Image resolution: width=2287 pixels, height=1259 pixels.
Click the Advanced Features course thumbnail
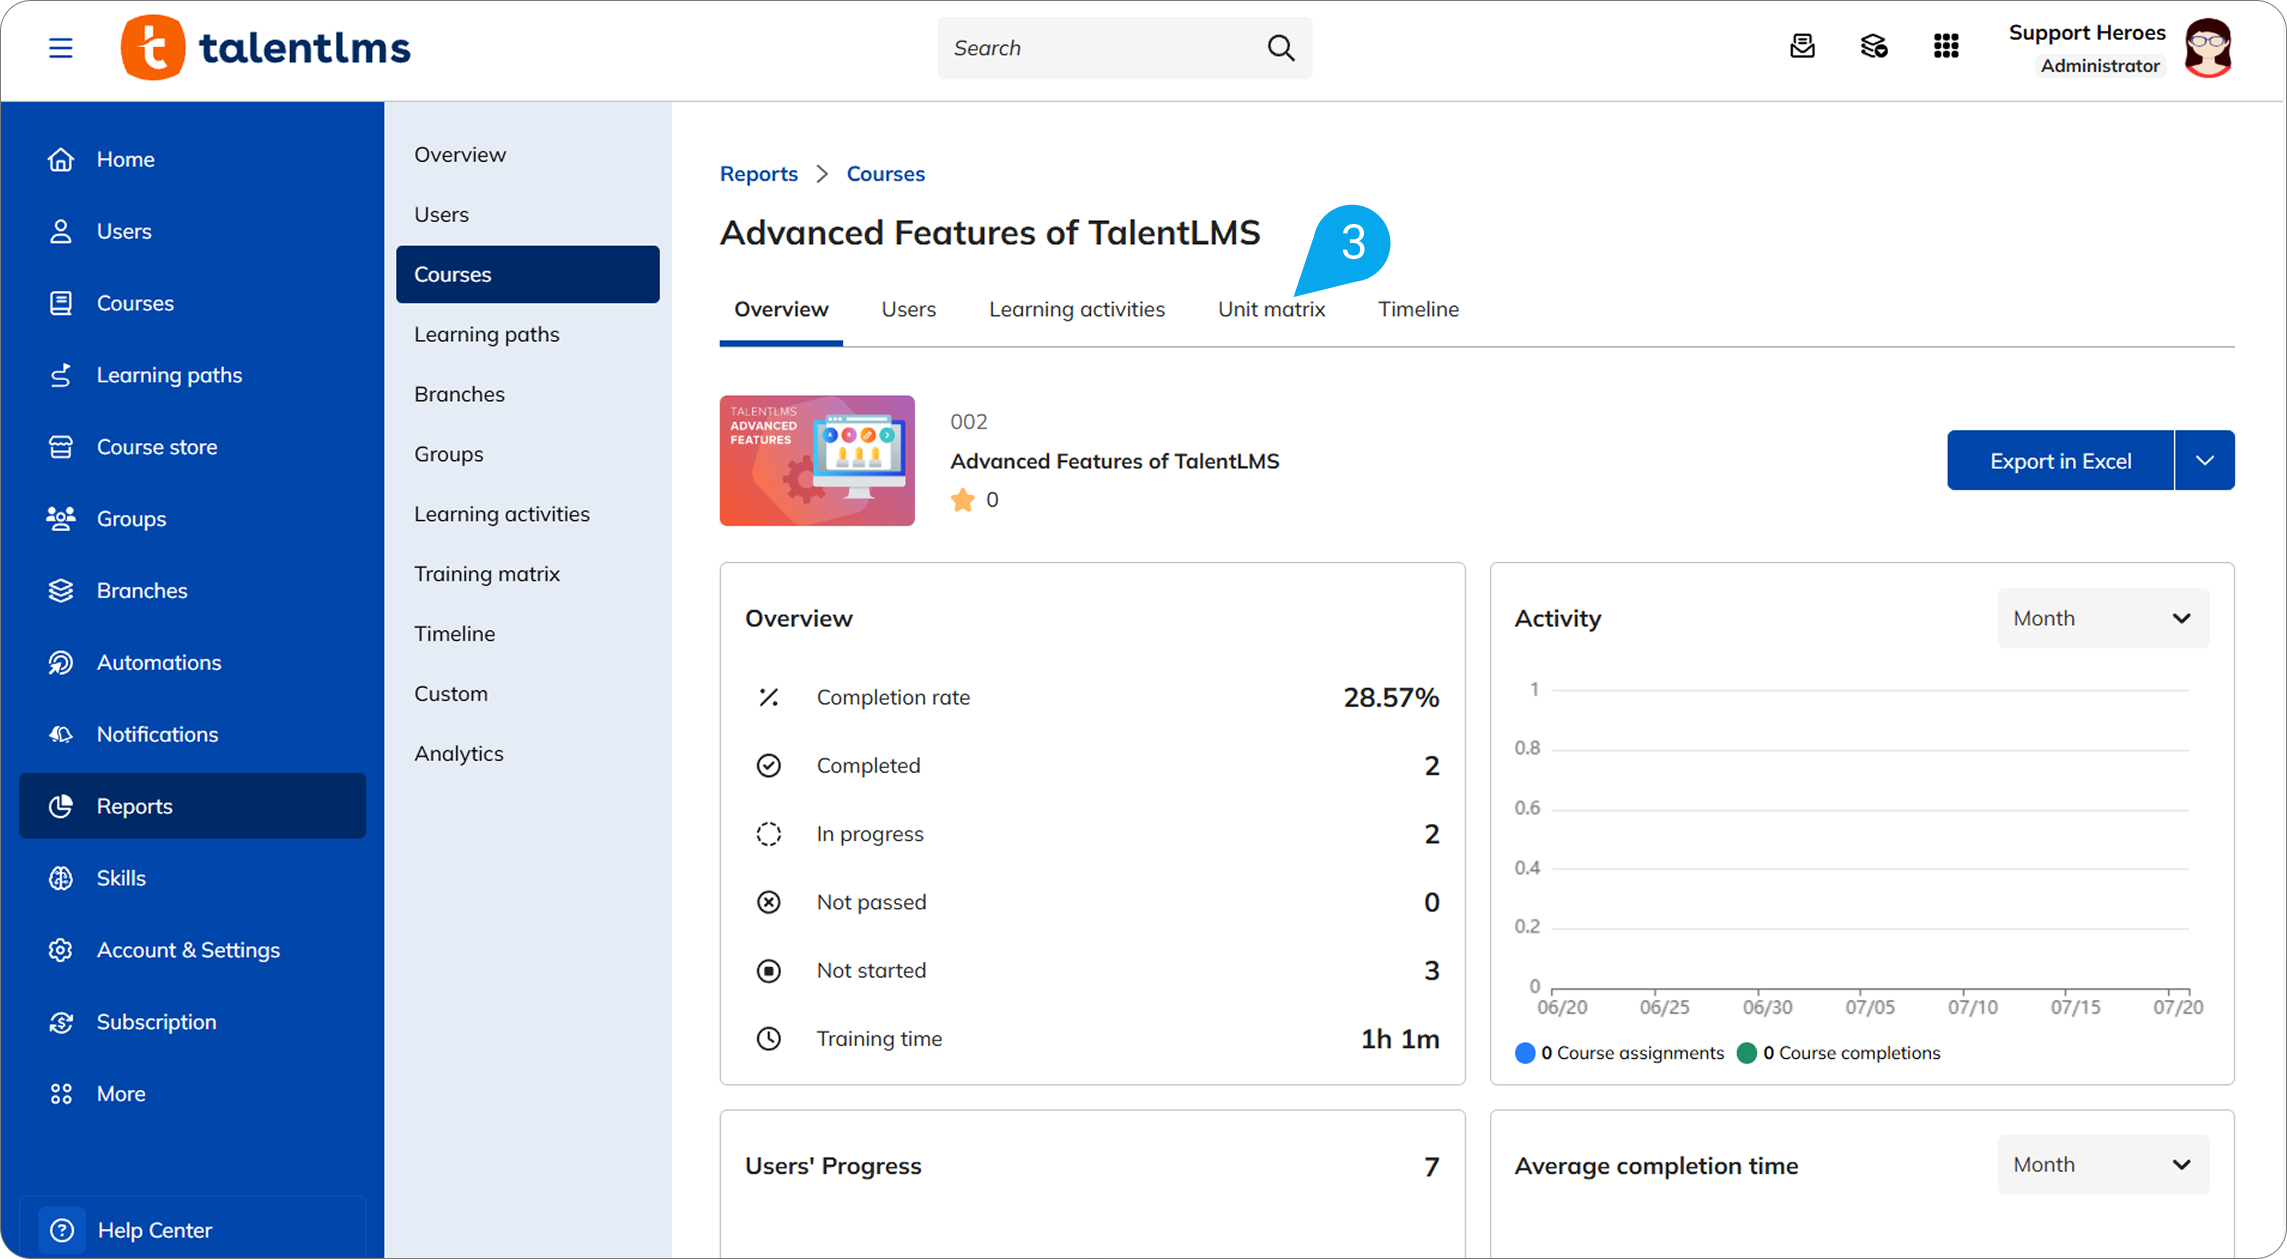coord(817,461)
